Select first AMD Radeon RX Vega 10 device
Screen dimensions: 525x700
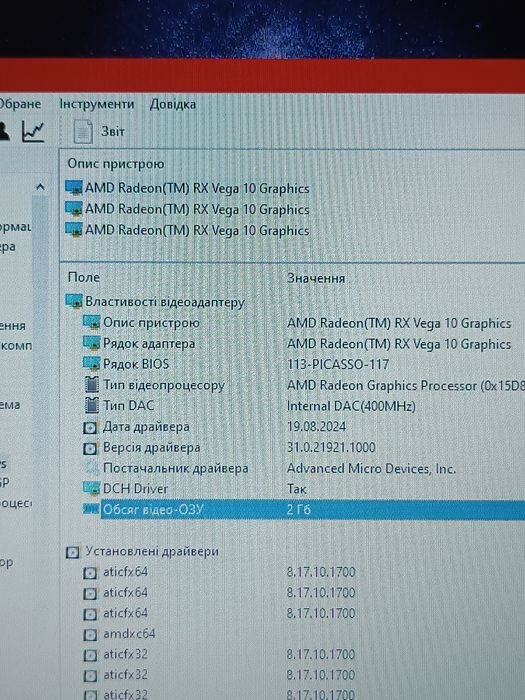point(197,188)
